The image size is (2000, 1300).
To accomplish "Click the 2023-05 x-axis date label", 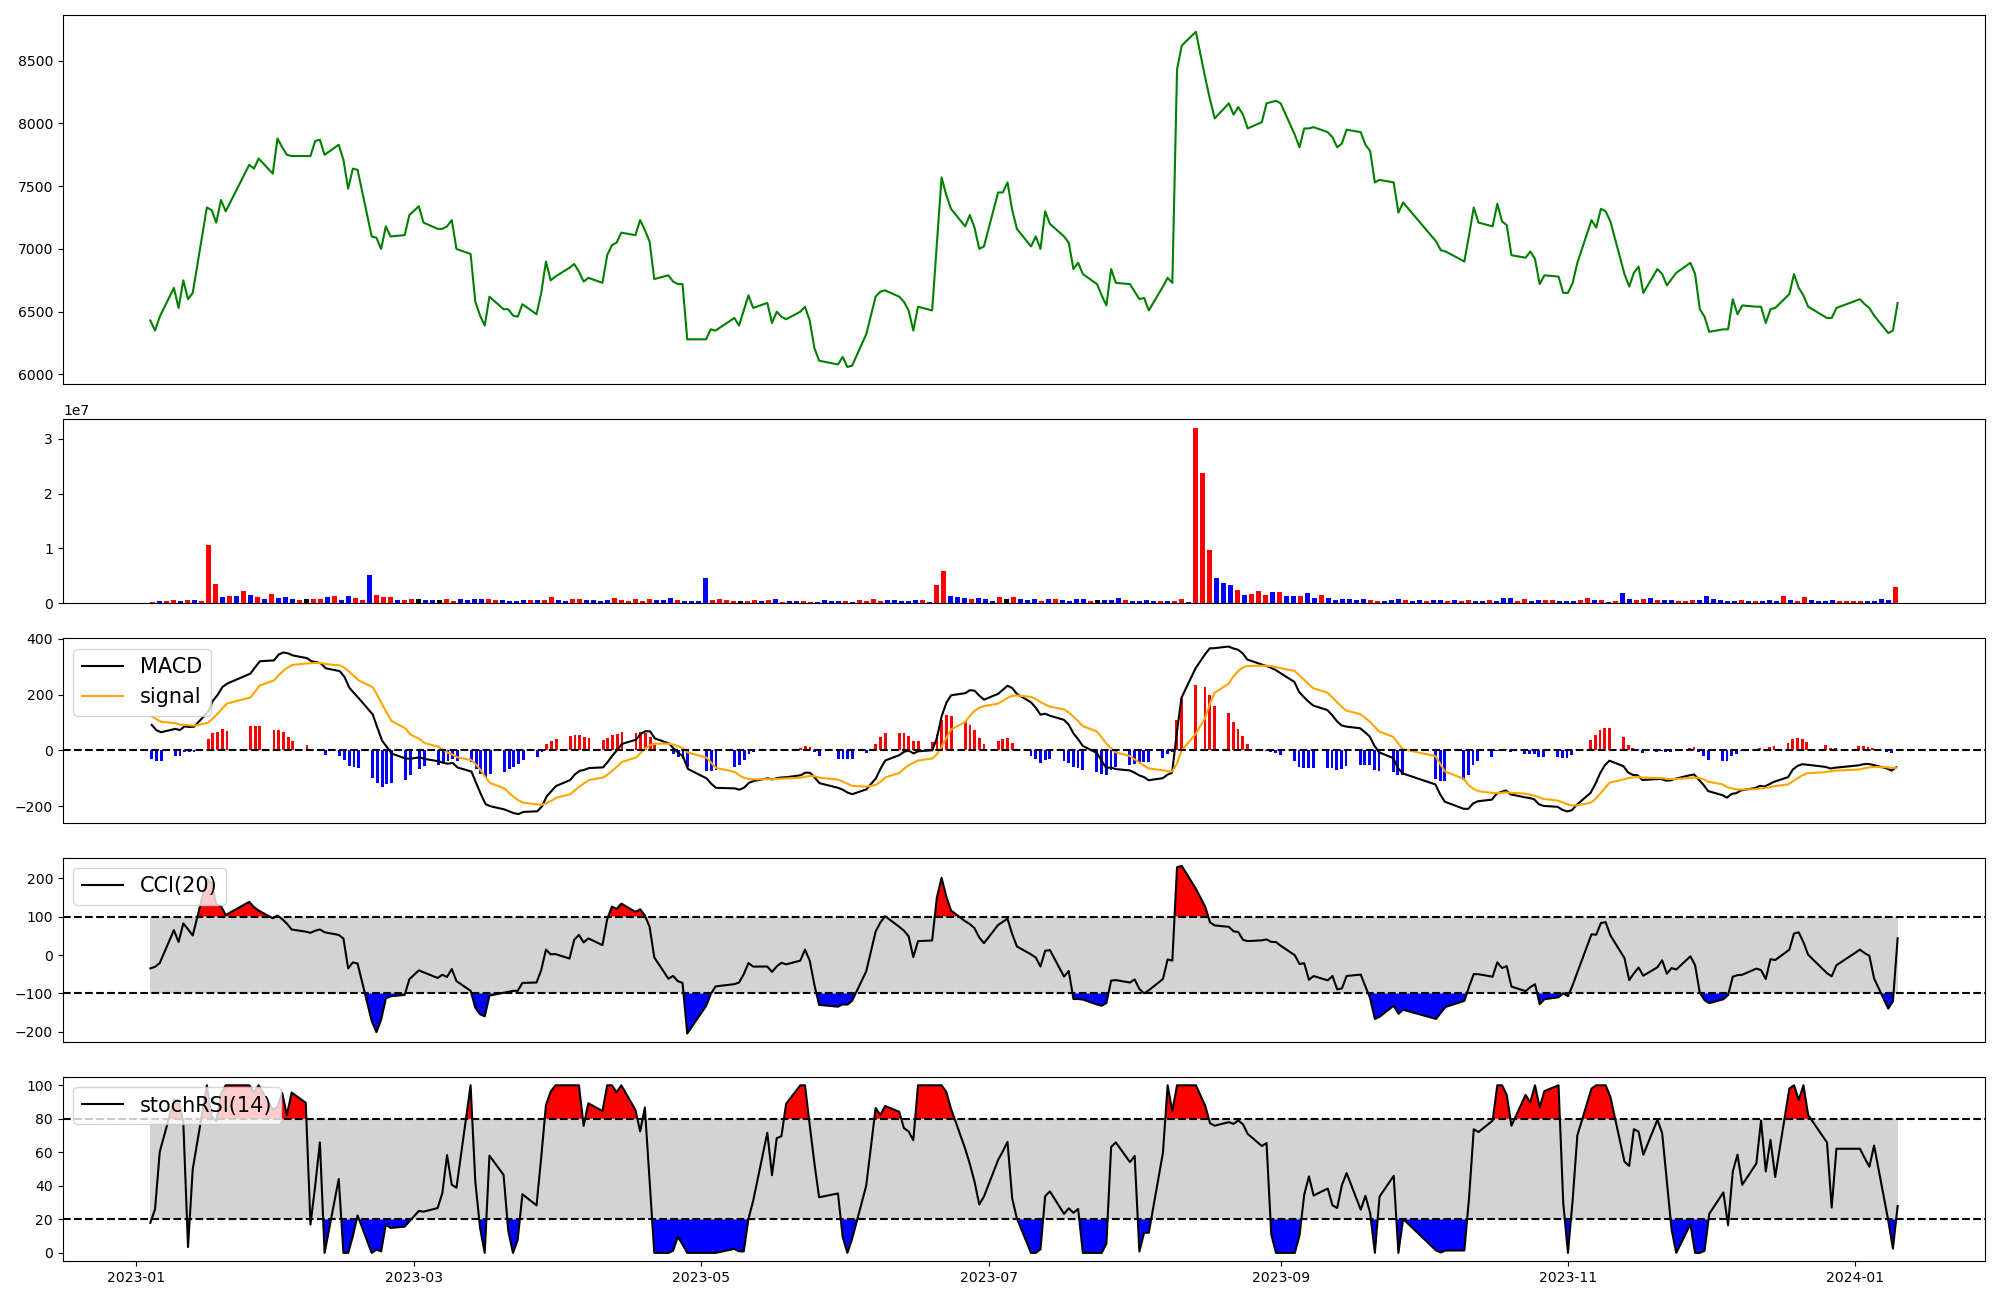I will click(701, 1277).
